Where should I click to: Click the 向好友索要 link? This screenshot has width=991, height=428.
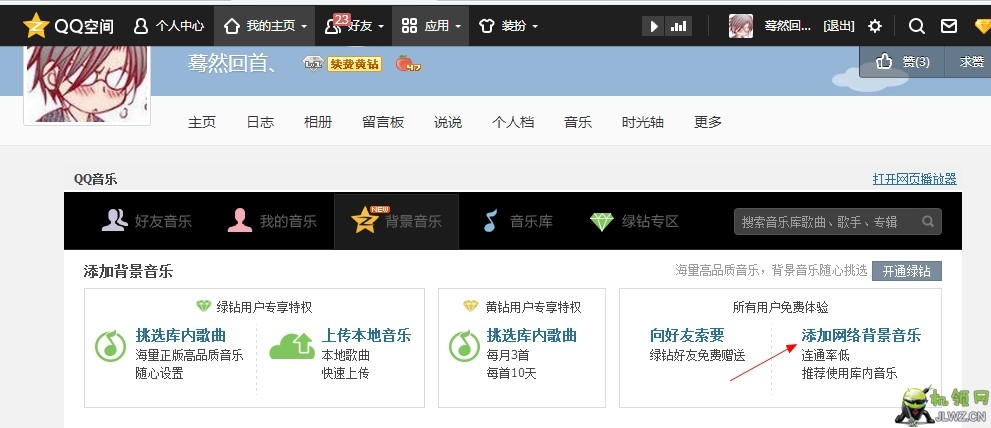[687, 335]
